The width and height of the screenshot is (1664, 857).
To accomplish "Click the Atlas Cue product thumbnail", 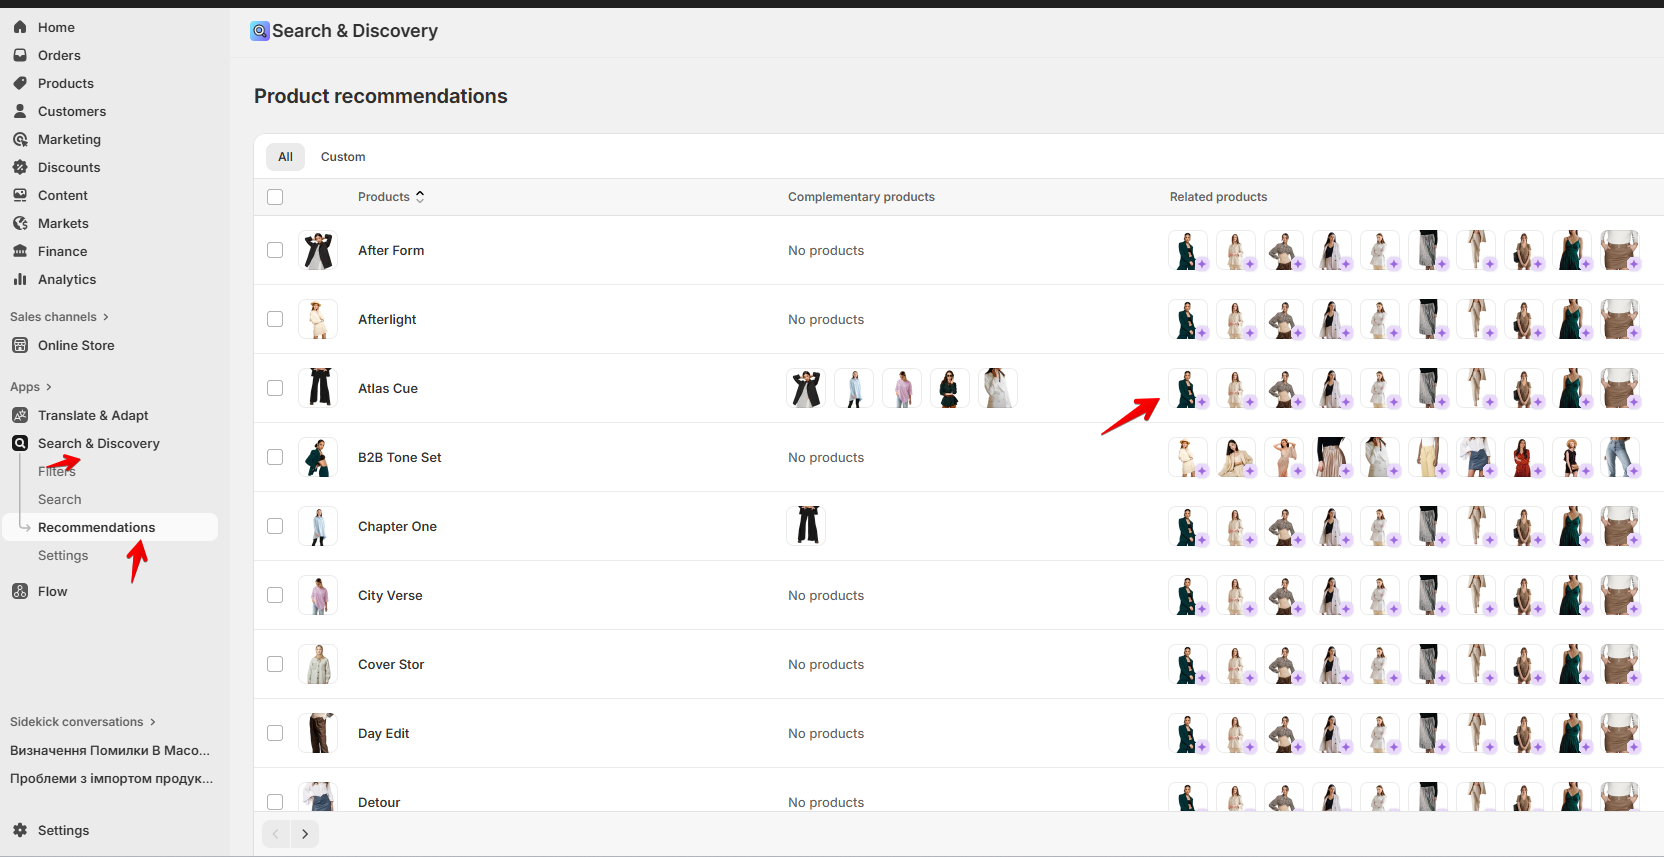I will [x=318, y=388].
